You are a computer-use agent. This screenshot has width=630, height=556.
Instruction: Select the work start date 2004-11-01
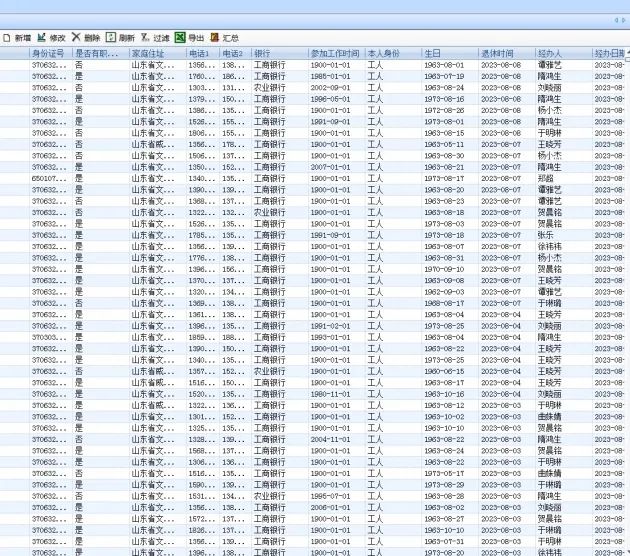tap(330, 439)
